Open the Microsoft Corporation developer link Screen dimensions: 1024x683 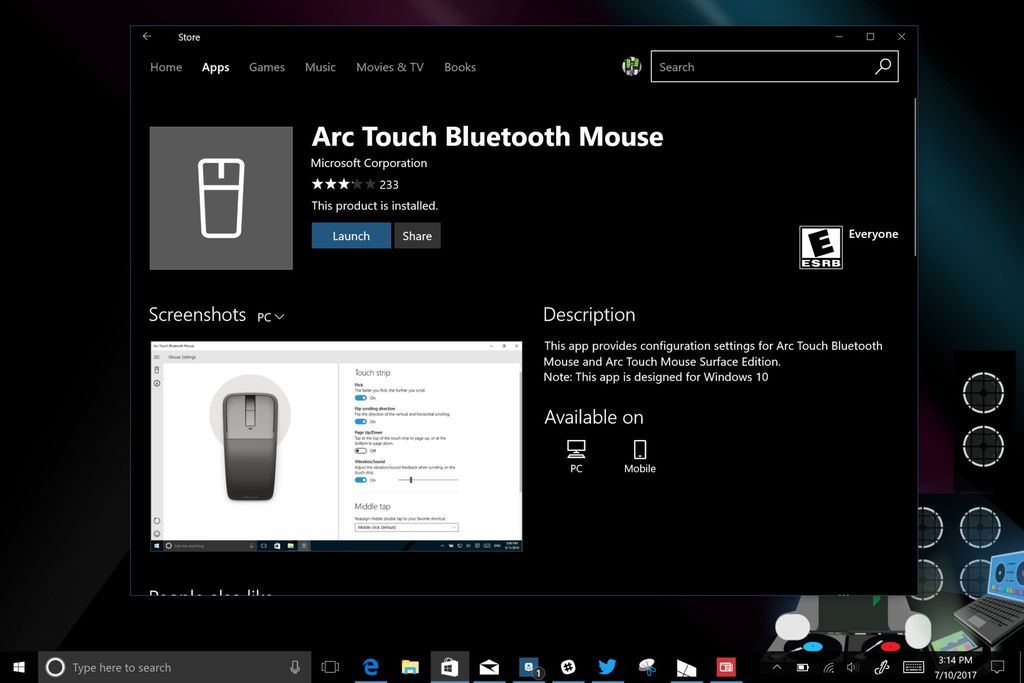(368, 162)
